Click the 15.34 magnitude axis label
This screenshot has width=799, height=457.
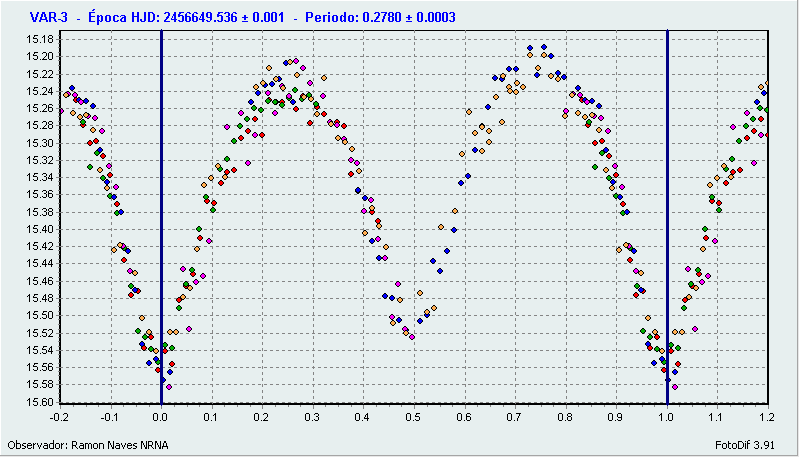coord(40,177)
